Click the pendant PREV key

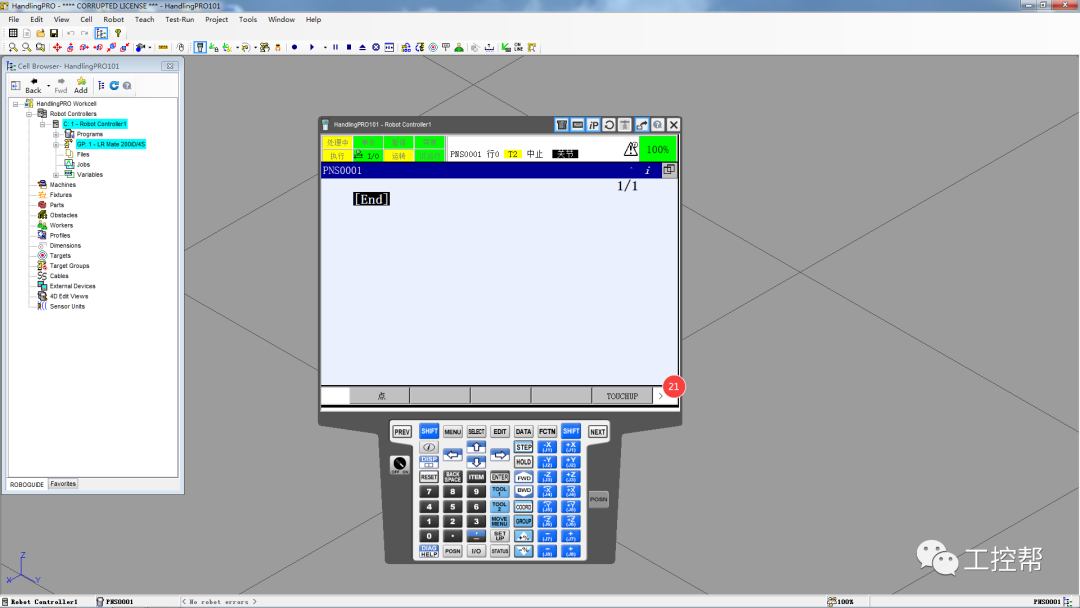[x=402, y=432]
